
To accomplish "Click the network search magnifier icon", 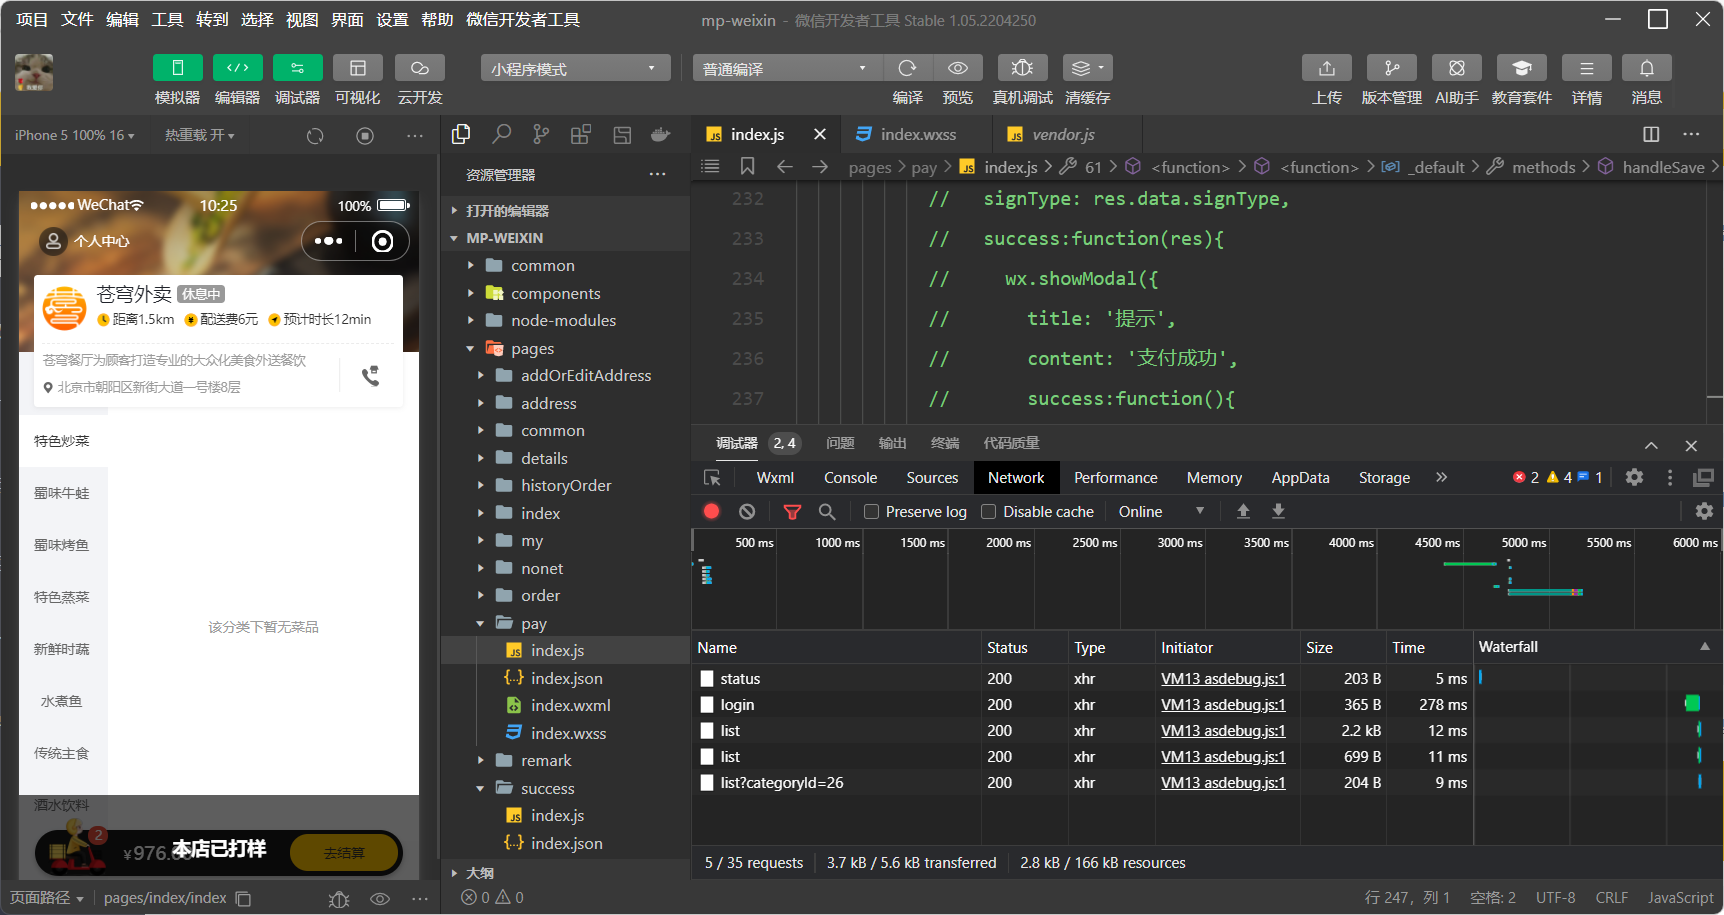I will pyautogui.click(x=827, y=511).
